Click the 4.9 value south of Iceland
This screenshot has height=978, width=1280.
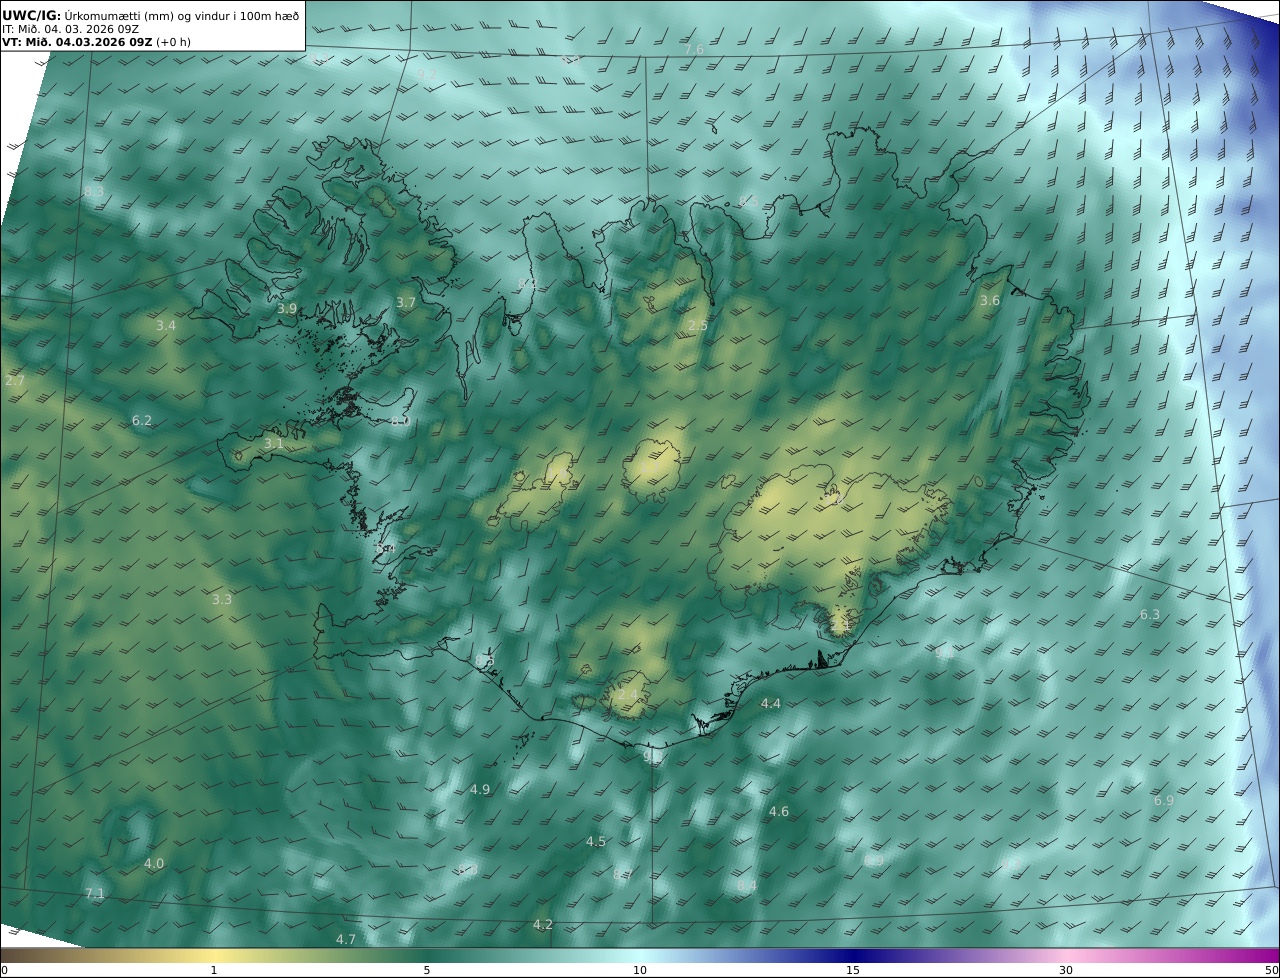point(480,790)
